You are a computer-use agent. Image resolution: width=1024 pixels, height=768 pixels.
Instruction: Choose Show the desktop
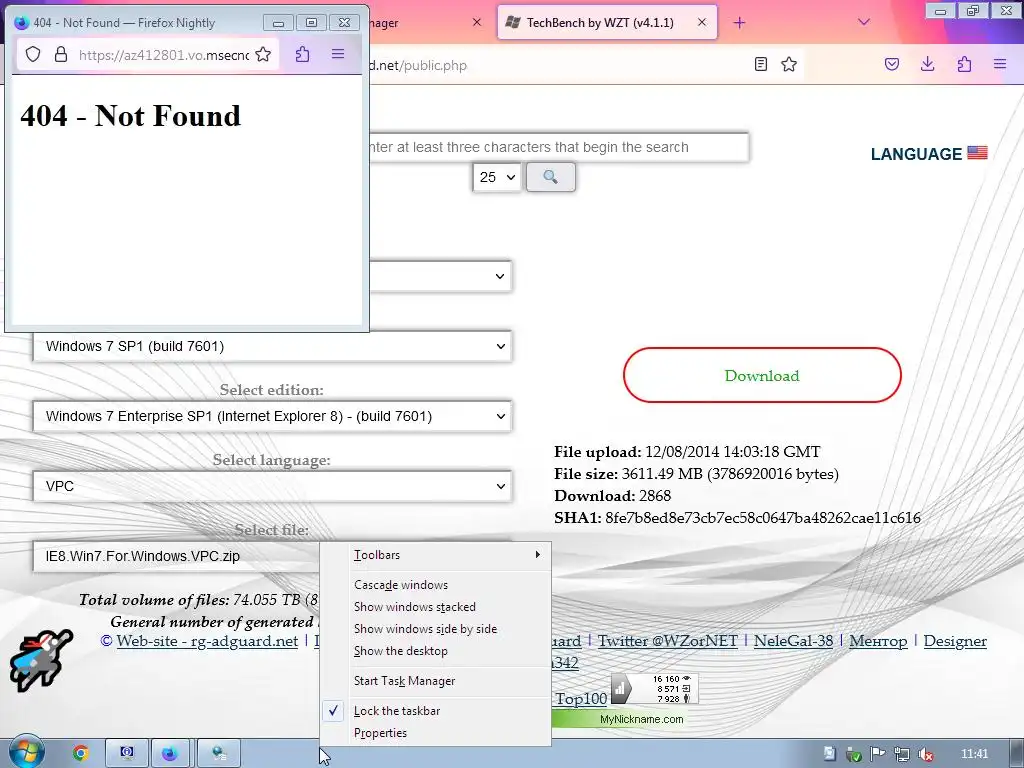pyautogui.click(x=435, y=651)
